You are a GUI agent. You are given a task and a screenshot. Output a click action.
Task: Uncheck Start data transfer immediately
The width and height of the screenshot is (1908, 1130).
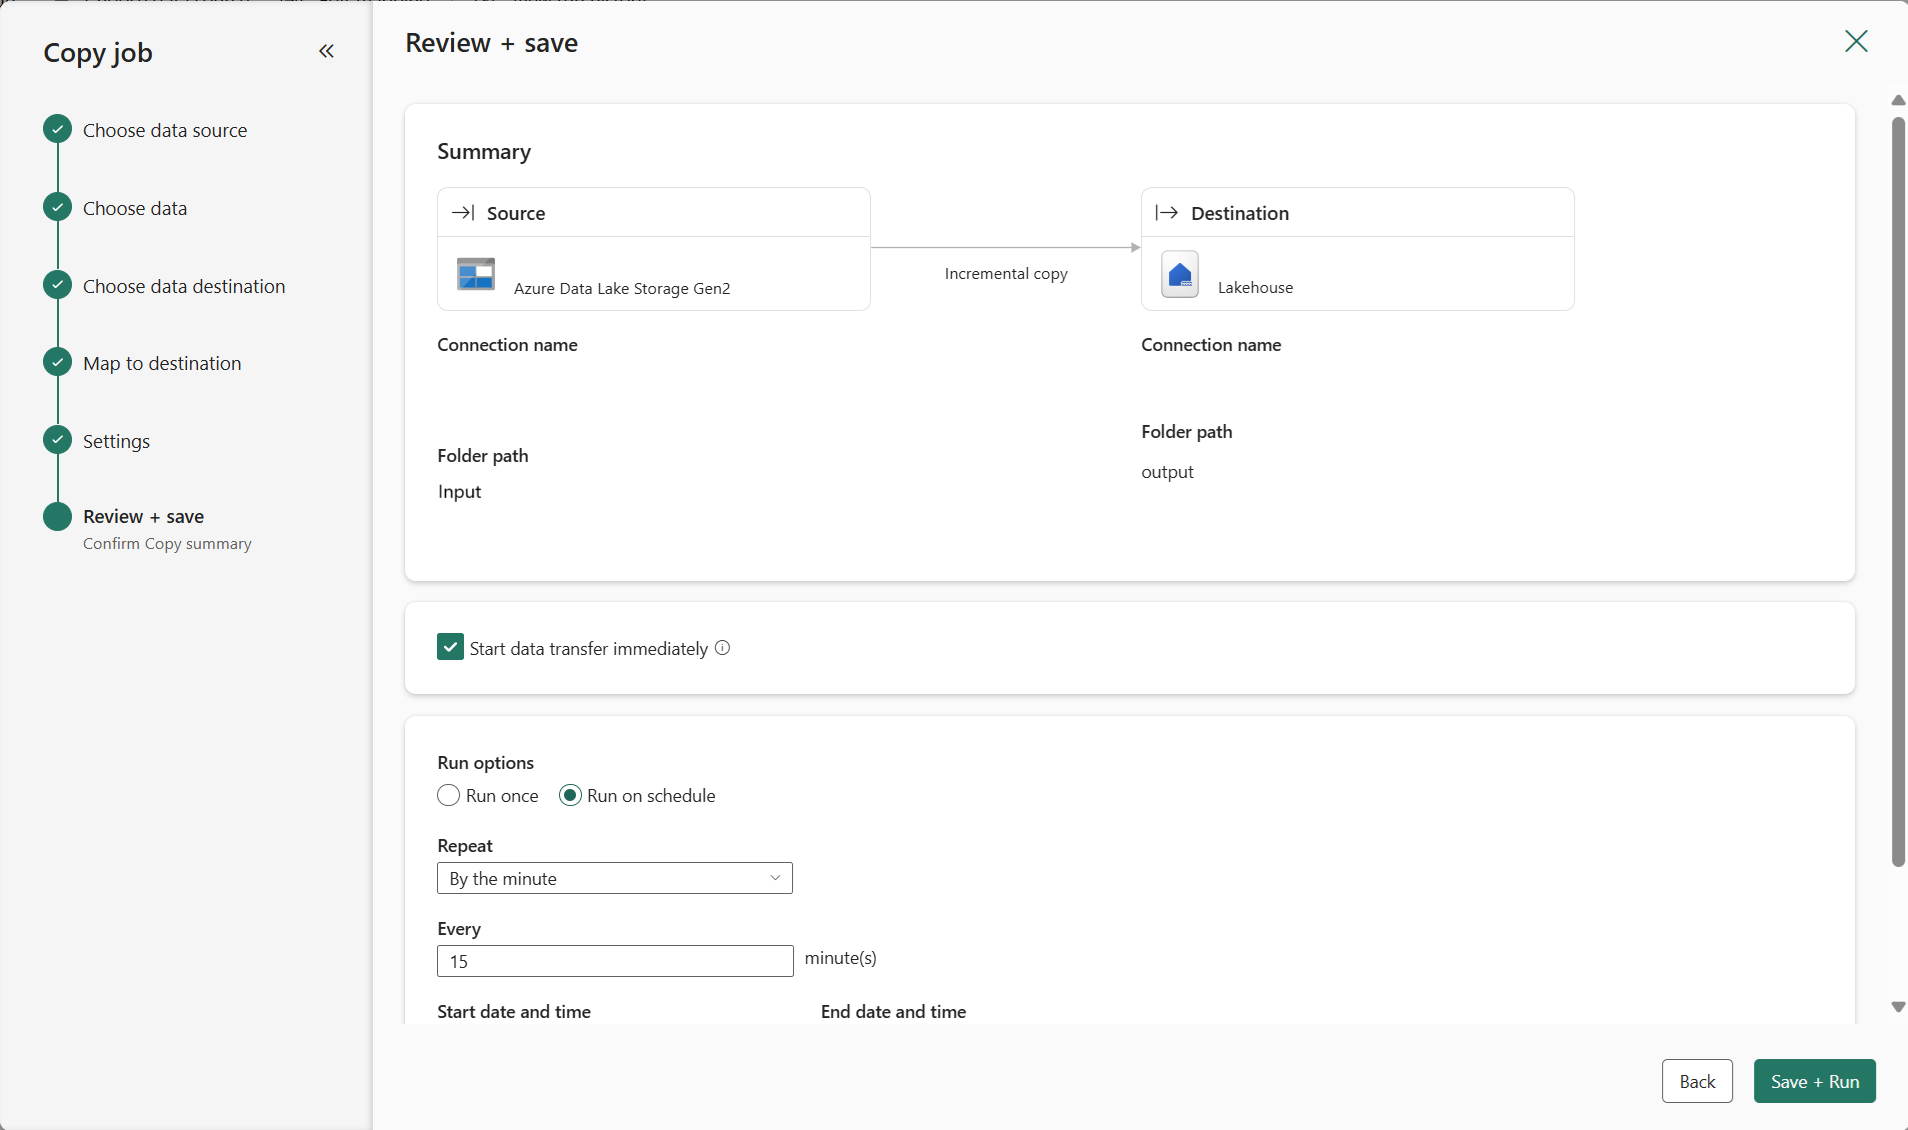[450, 647]
